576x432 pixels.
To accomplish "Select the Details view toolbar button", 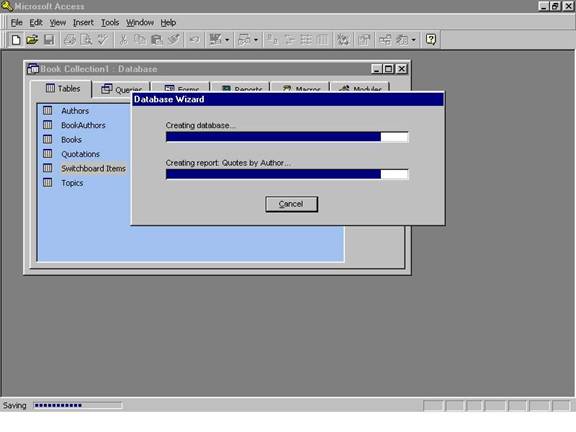I will pyautogui.click(x=322, y=40).
